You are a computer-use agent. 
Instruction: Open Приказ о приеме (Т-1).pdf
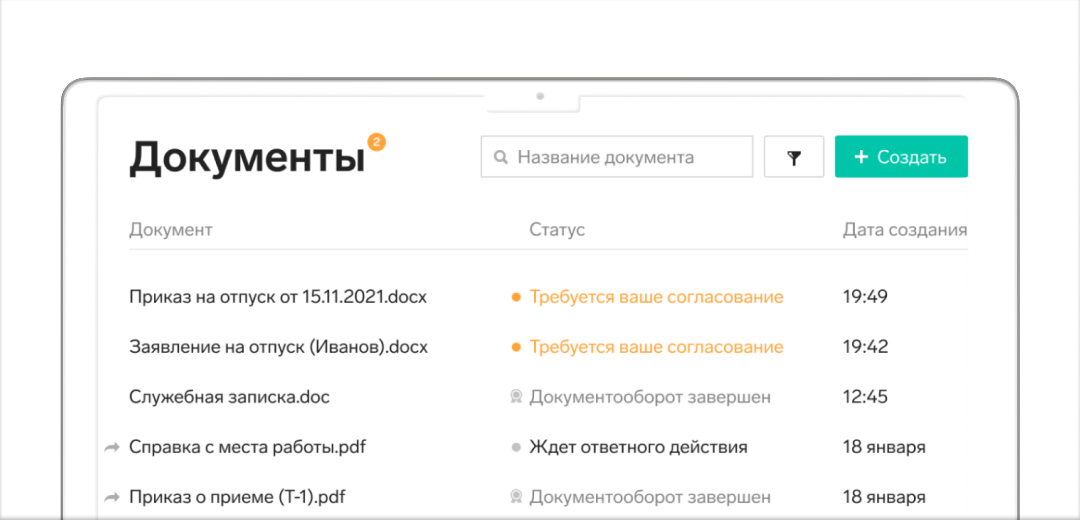click(238, 497)
